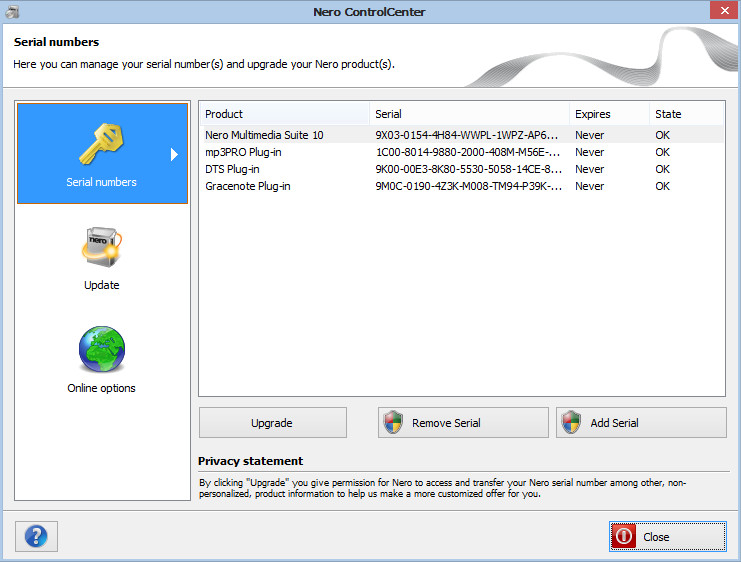
Task: Select the Nero Multimedia Suite 10 row
Action: tap(462, 135)
